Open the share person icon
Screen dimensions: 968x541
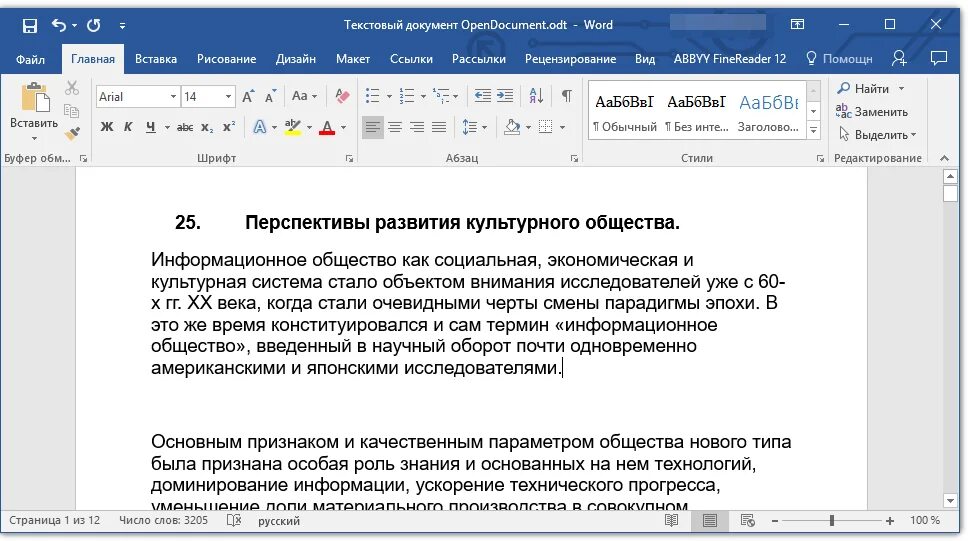pos(899,59)
